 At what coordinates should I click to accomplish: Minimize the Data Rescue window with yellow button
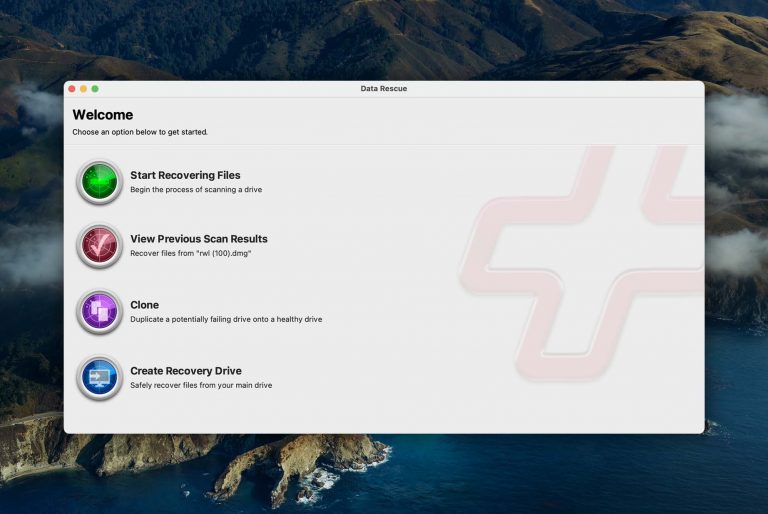(x=83, y=89)
